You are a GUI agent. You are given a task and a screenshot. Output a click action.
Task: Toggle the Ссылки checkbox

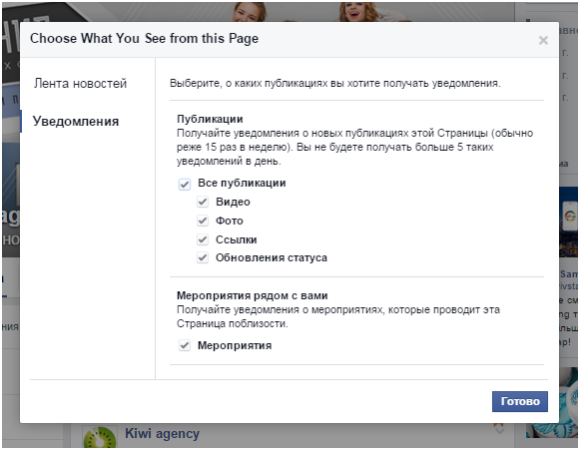202,240
